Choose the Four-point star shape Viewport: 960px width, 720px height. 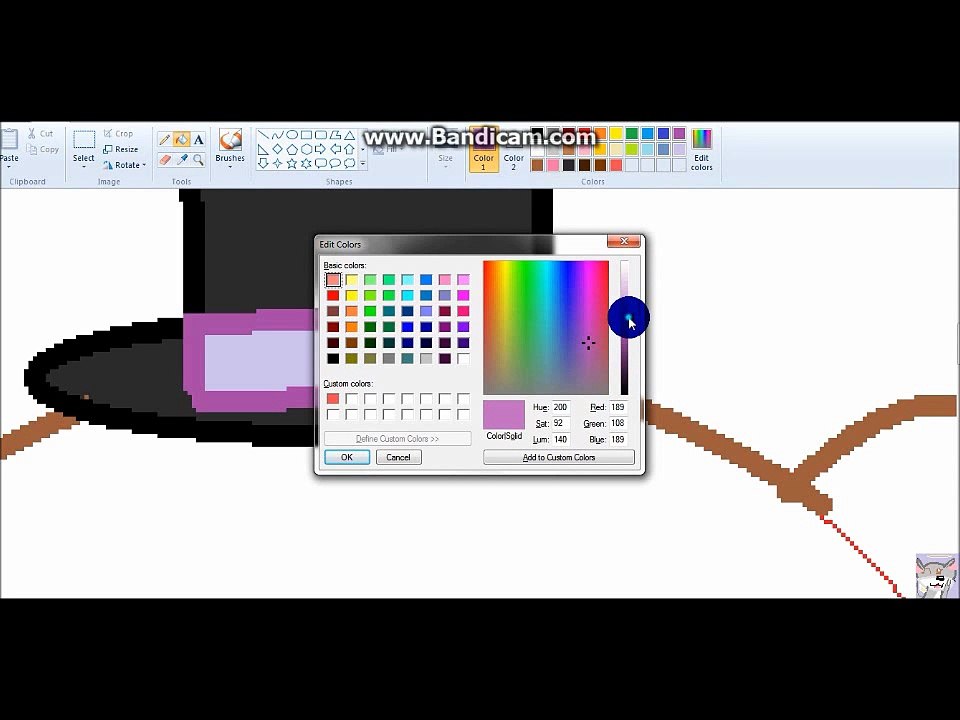[x=278, y=163]
